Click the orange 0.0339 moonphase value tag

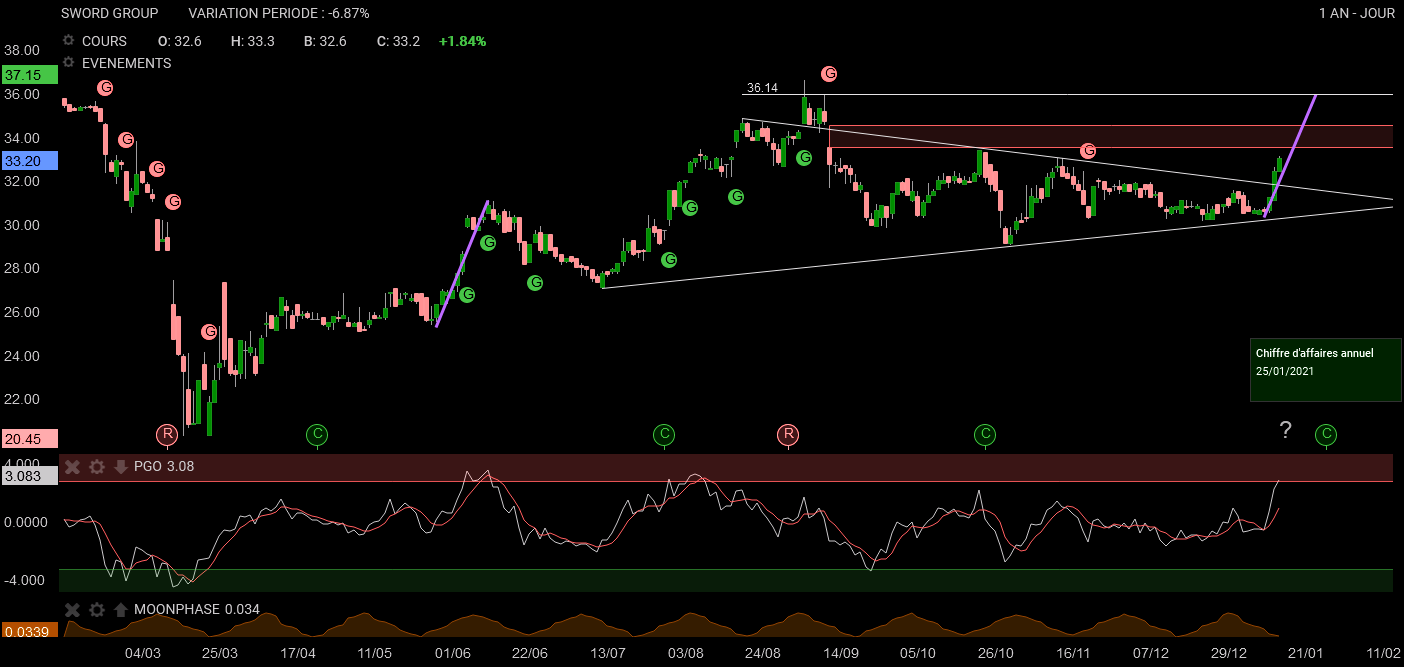(x=30, y=631)
